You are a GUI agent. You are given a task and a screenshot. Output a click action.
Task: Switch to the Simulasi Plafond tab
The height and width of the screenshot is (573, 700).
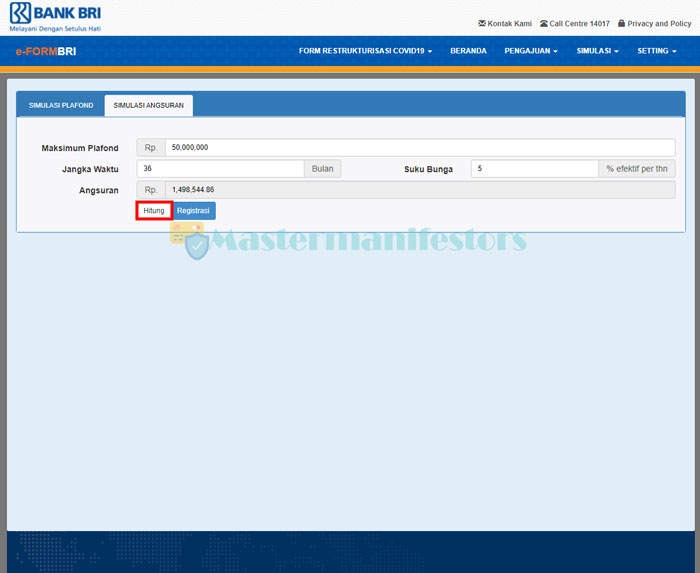61,105
